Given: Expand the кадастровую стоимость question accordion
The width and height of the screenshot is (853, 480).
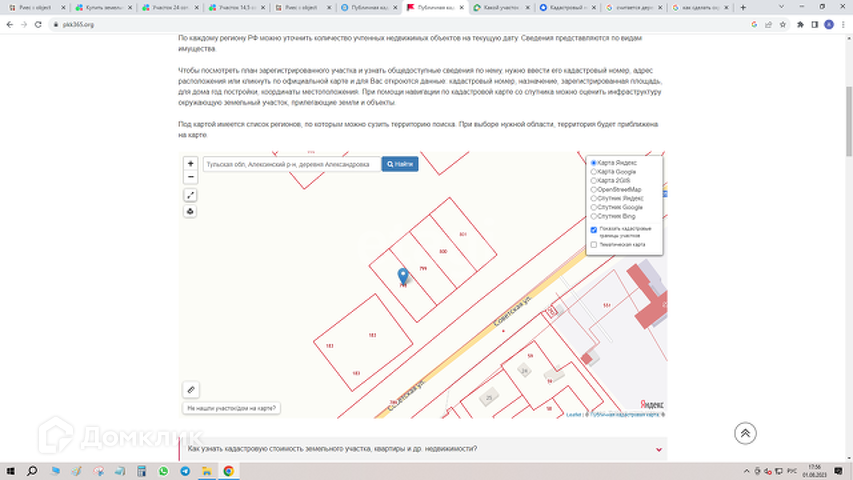Looking at the screenshot, I should pyautogui.click(x=422, y=449).
